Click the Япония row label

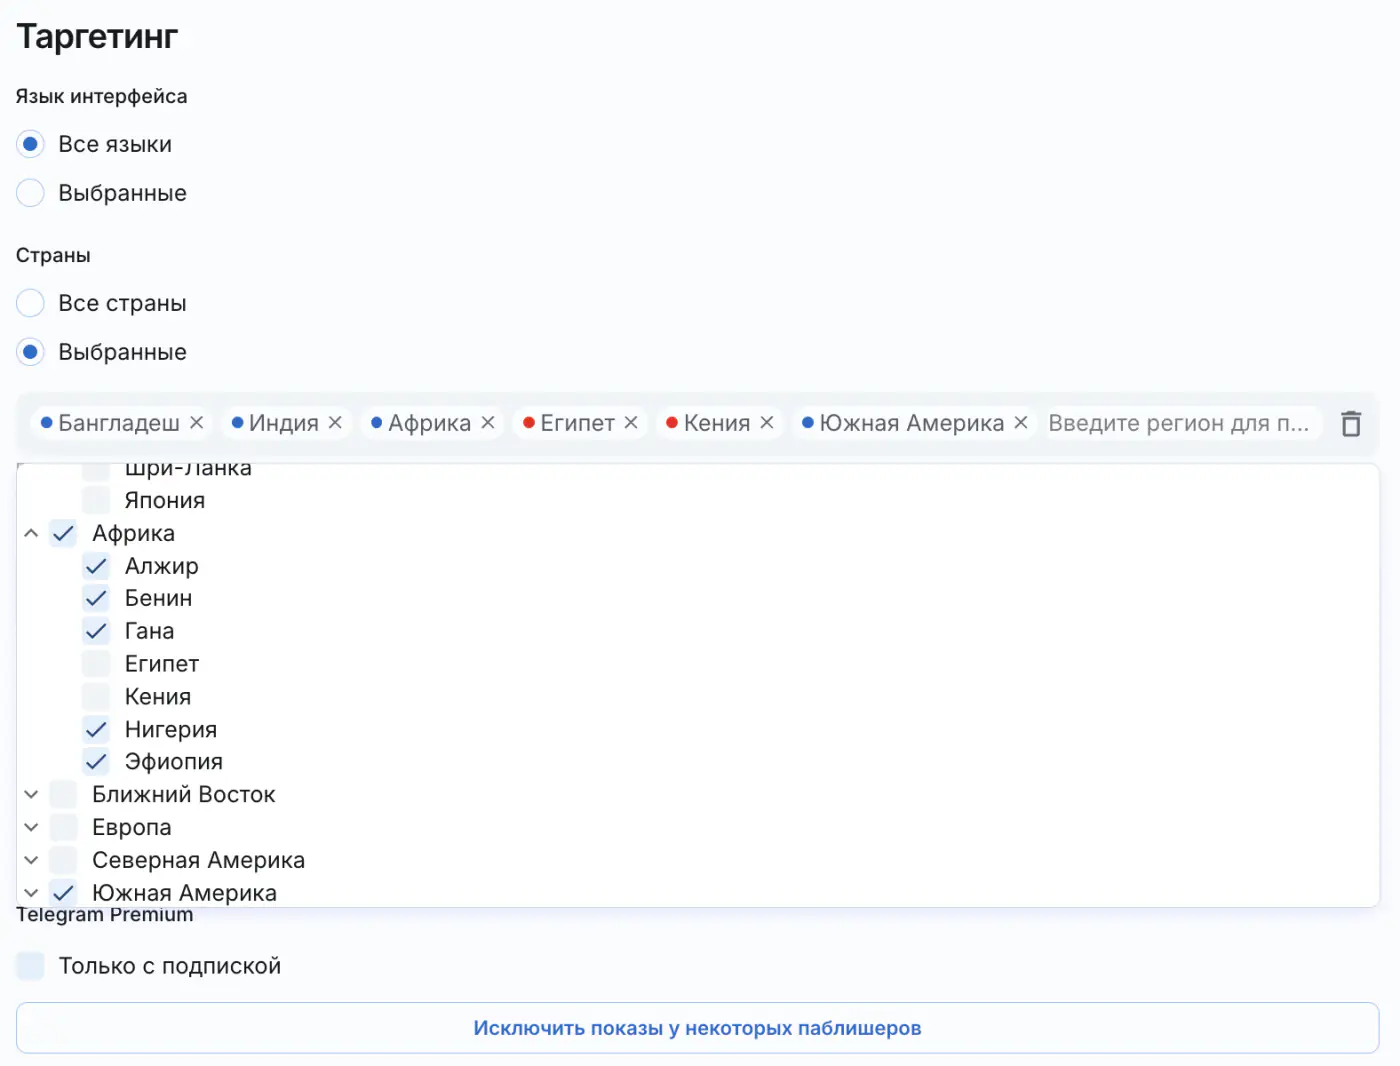point(165,500)
